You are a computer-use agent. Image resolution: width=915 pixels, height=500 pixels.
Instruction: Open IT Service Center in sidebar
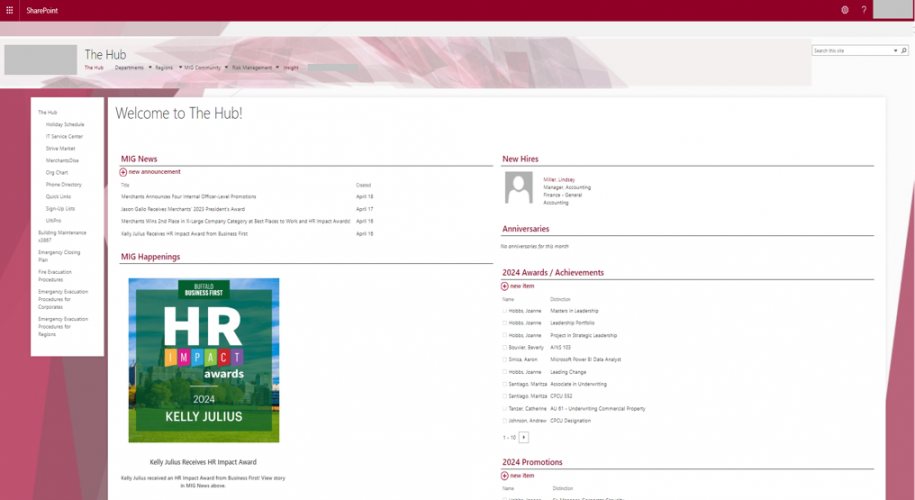pos(64,137)
